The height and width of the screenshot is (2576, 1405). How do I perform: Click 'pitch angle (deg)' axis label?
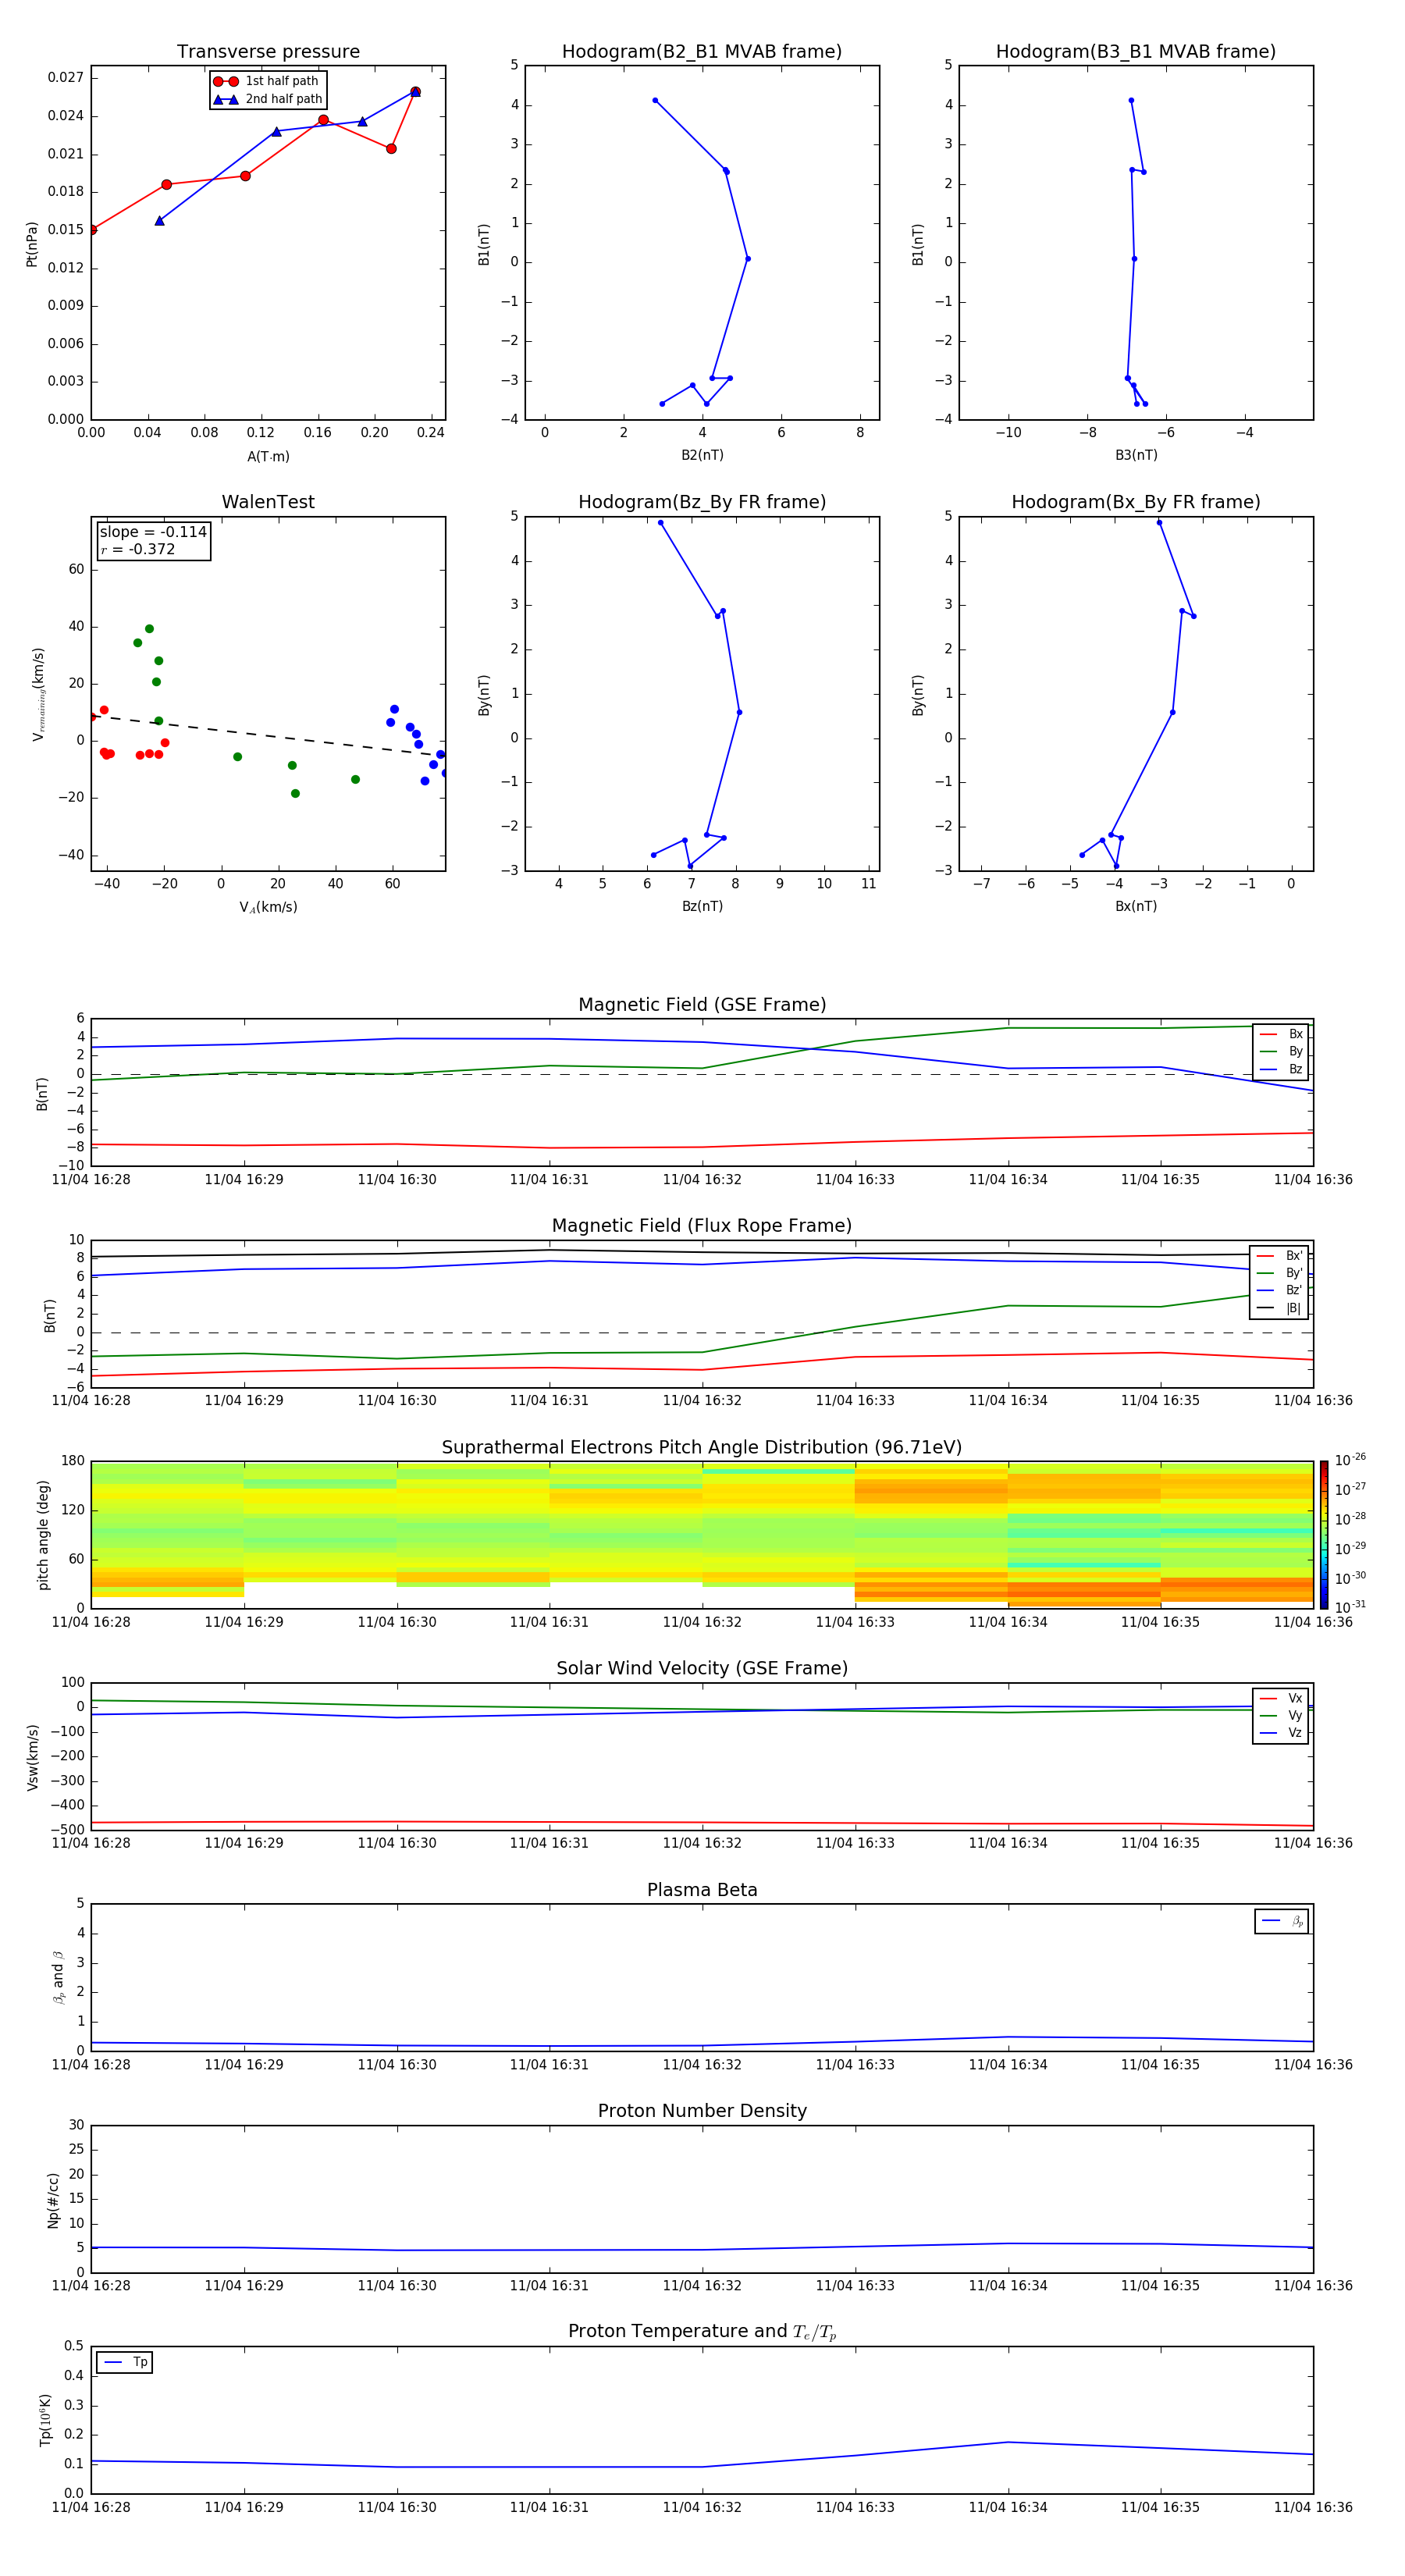tap(43, 1534)
